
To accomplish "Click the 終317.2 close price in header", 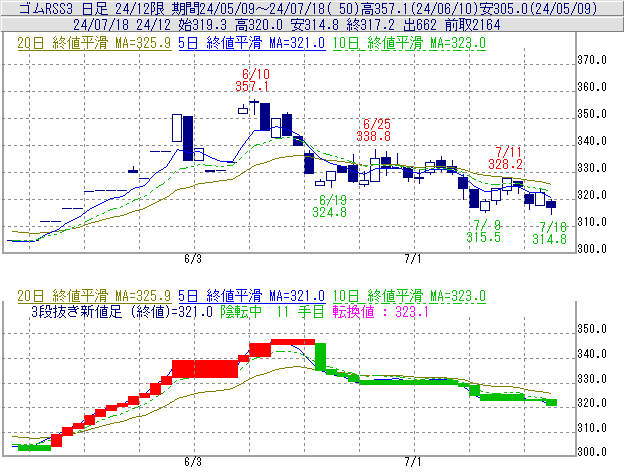I will (370, 25).
